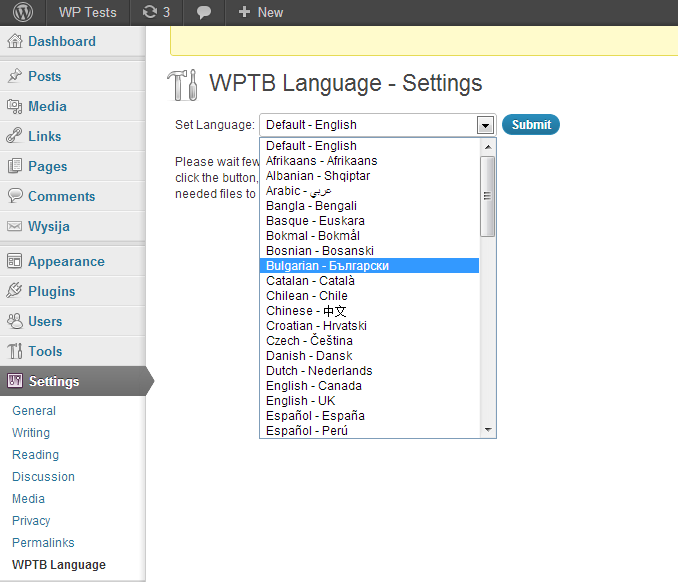678x582 pixels.
Task: Choose English - Canada option
Action: (369, 386)
